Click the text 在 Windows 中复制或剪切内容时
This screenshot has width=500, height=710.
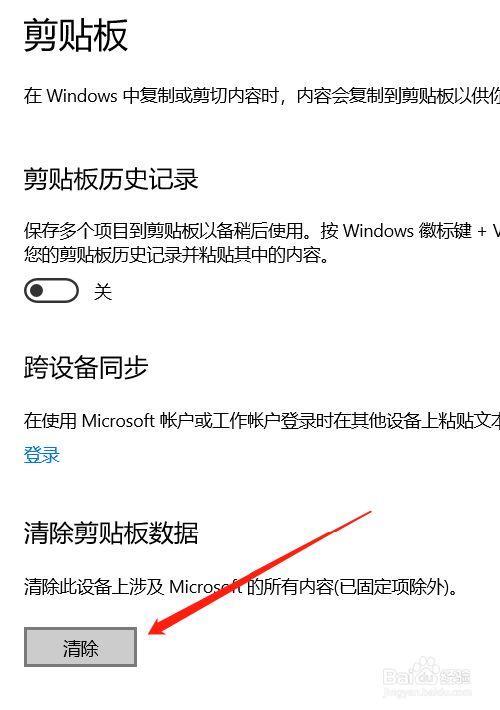click(151, 96)
